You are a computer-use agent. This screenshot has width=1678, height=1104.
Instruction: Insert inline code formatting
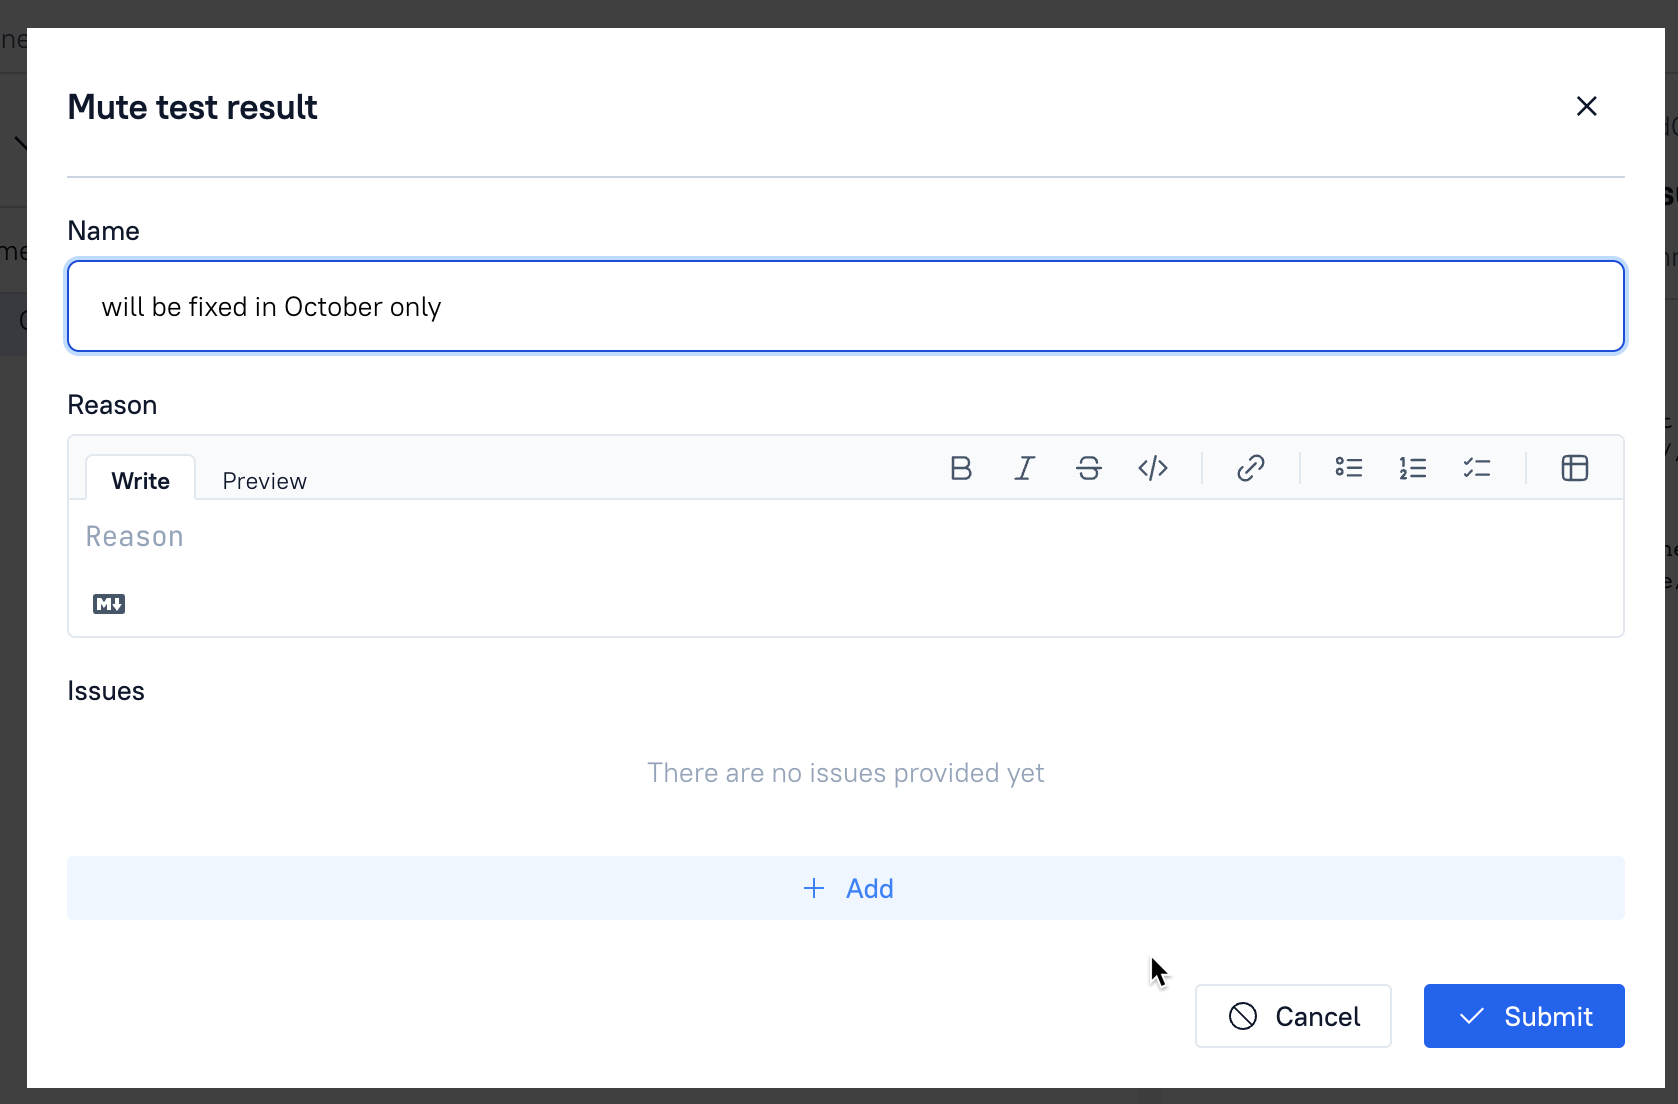(1153, 468)
